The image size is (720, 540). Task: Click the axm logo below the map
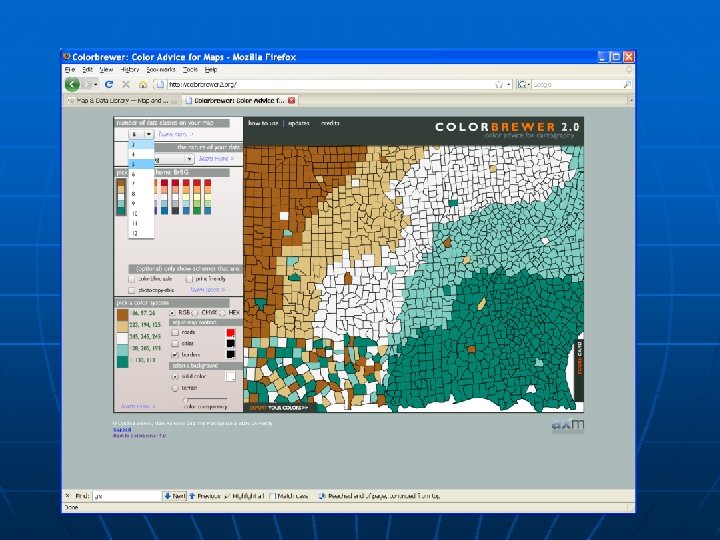(x=568, y=425)
